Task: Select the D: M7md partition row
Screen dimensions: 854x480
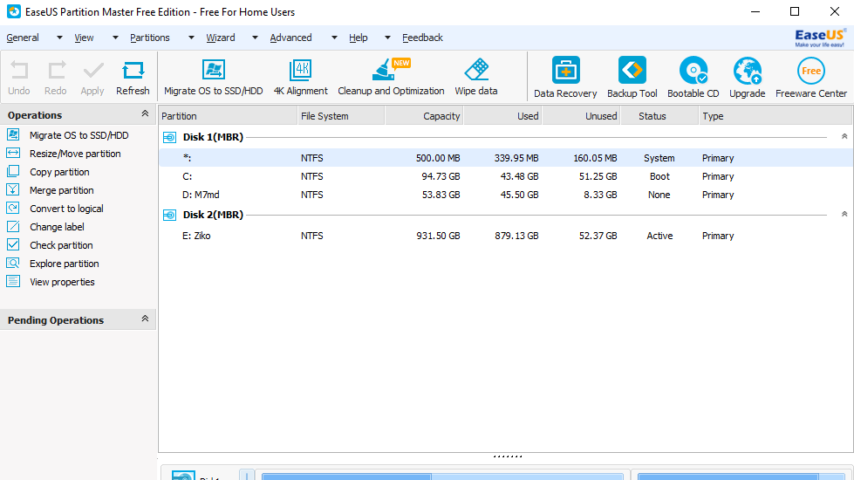Action: 505,195
